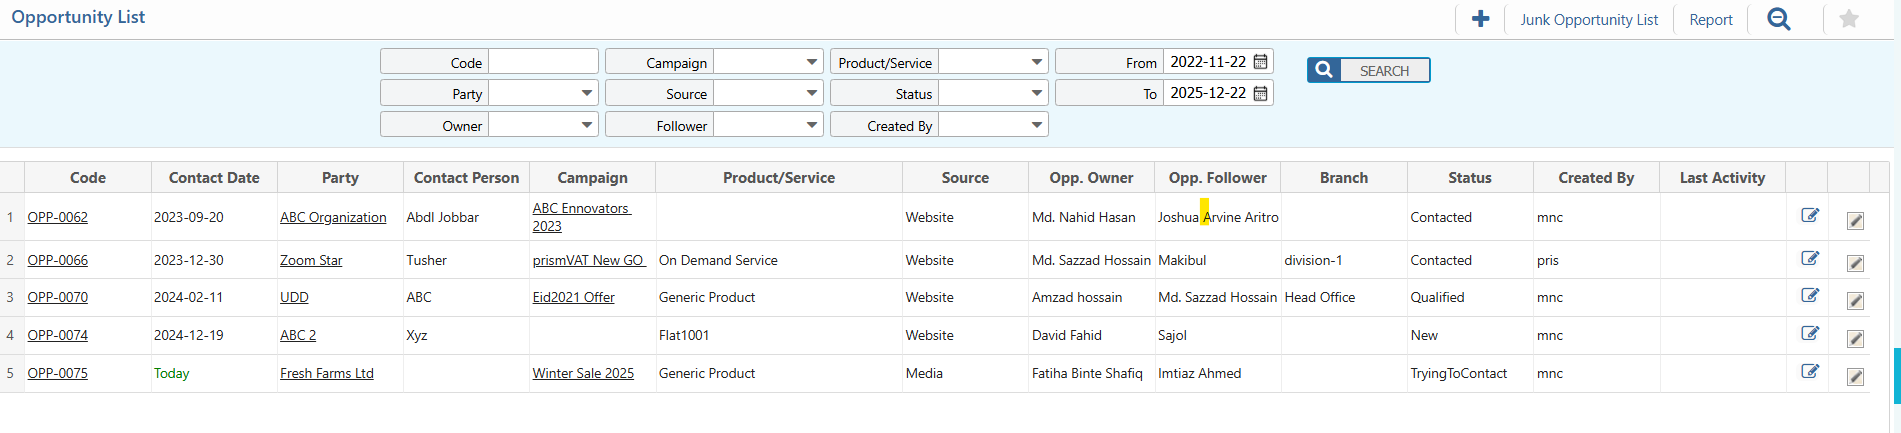Click the Code filter text field
The height and width of the screenshot is (433, 1901).
(542, 62)
